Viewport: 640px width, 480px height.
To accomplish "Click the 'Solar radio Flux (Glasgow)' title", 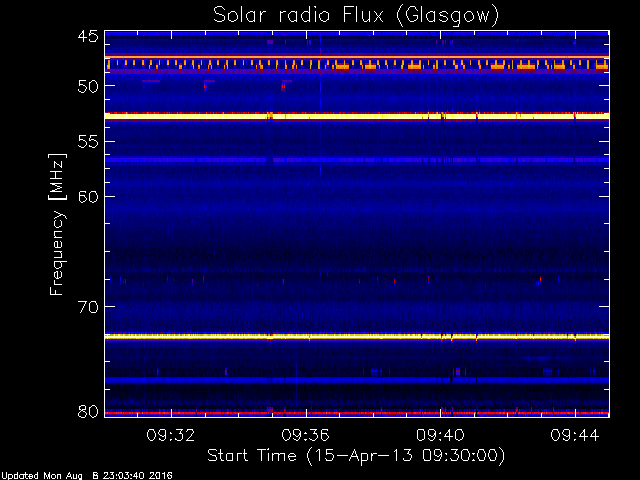I will click(356, 16).
